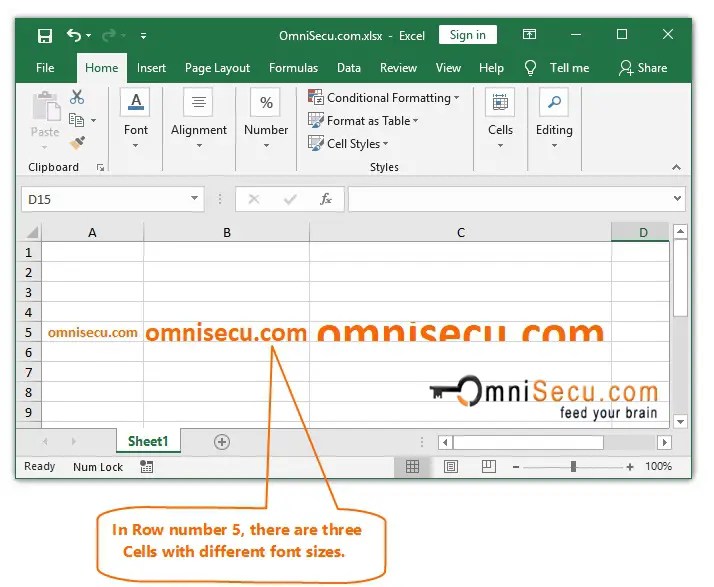The width and height of the screenshot is (714, 587).
Task: Switch to the Page Layout tab
Action: point(217,68)
